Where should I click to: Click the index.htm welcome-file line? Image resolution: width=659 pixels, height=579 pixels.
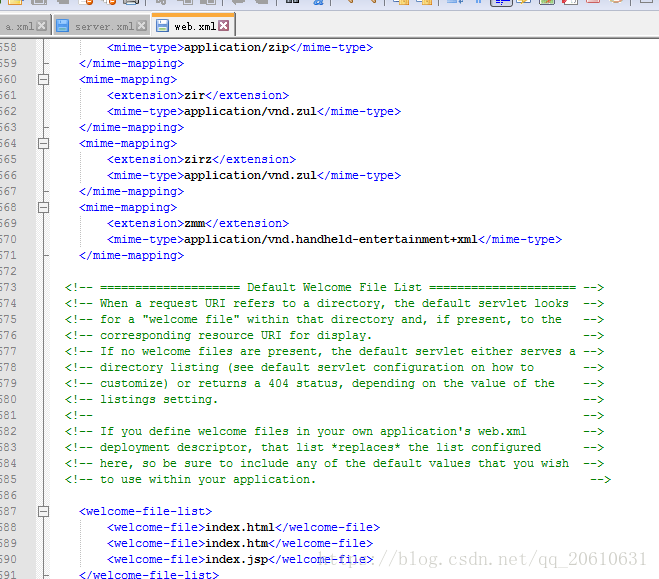click(240, 543)
